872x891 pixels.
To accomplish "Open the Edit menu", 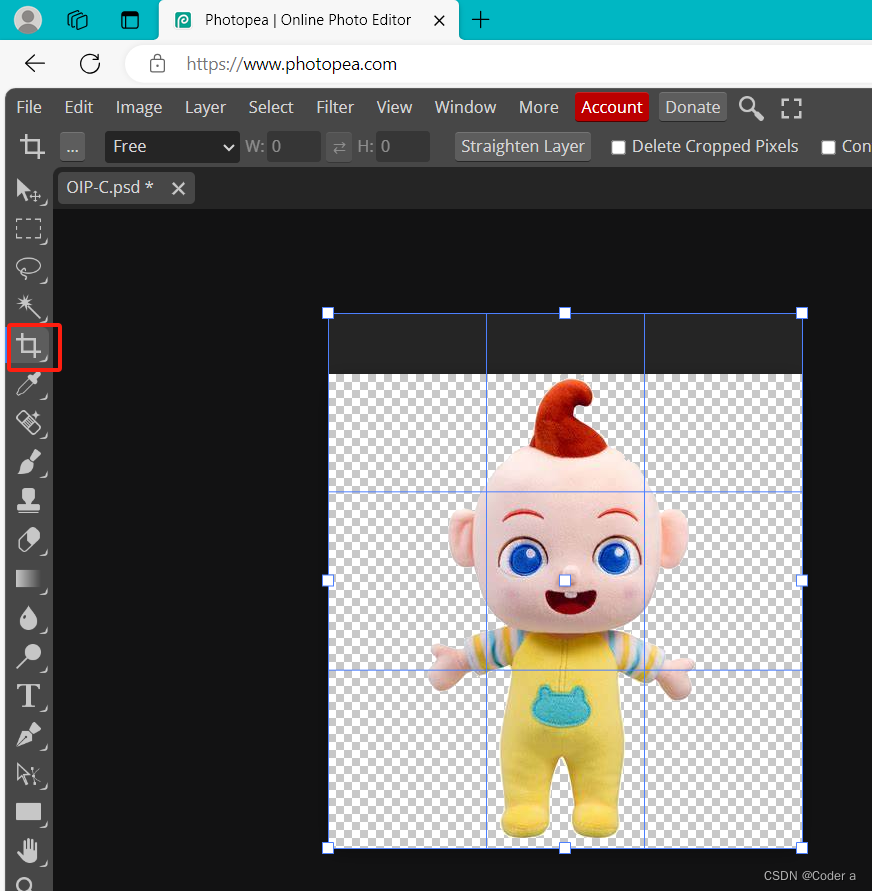I will (x=78, y=107).
